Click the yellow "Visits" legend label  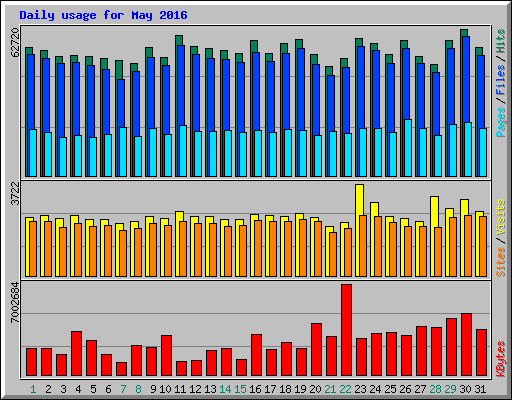pyautogui.click(x=501, y=217)
